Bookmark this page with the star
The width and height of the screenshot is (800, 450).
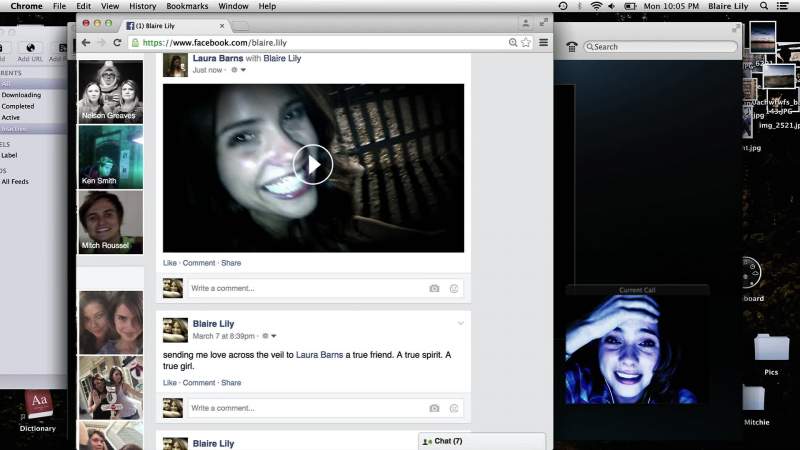pos(526,43)
